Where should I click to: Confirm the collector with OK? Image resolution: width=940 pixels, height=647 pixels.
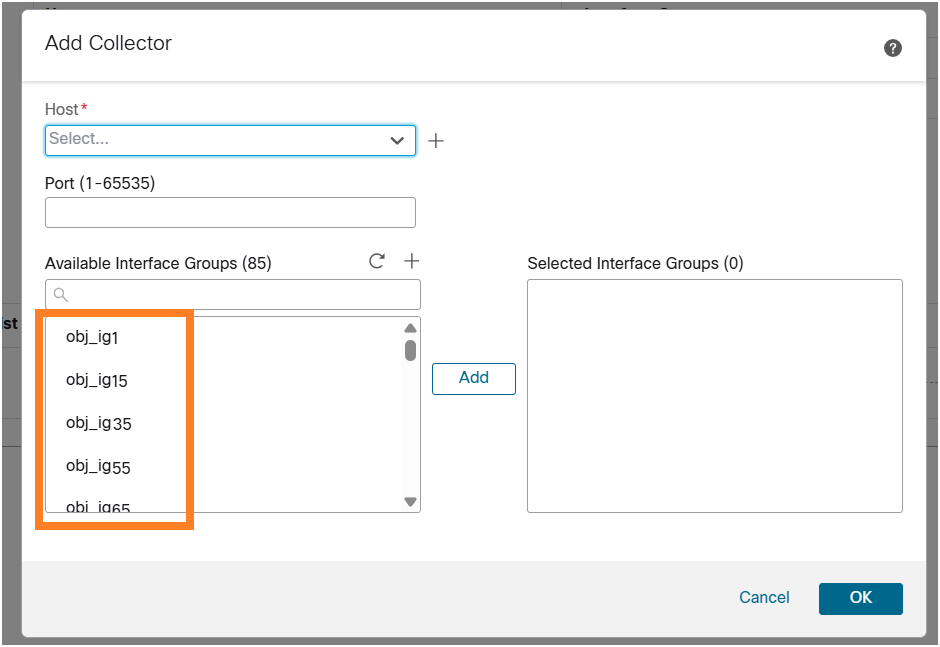point(860,598)
